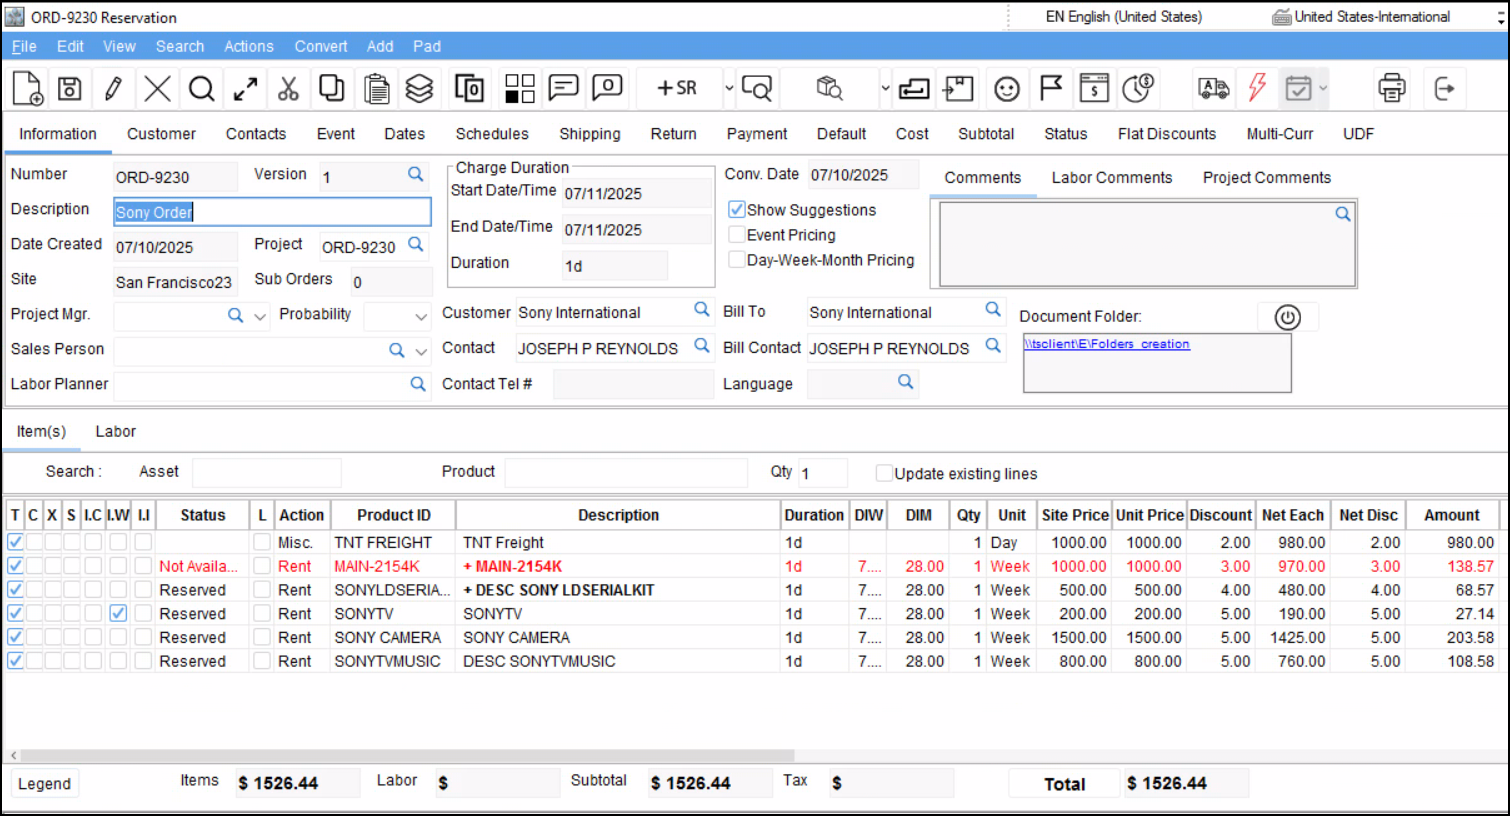Switch to the Shipping tab
This screenshot has width=1510, height=816.
pyautogui.click(x=589, y=134)
